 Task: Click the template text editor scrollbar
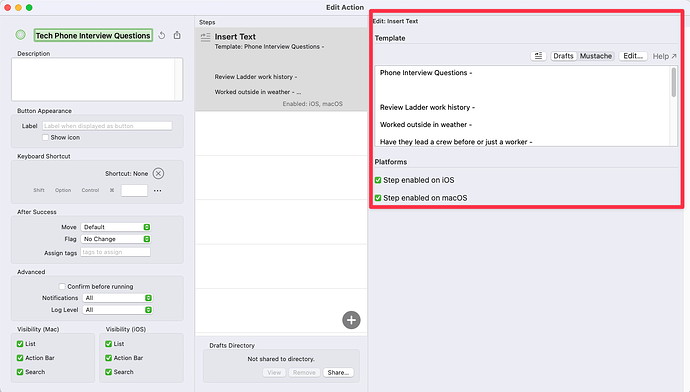click(x=673, y=83)
